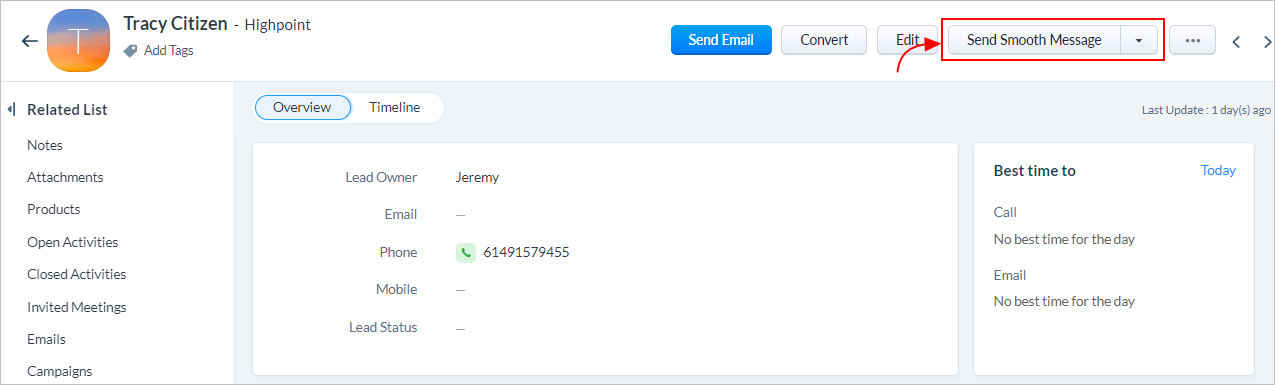Screen dimensions: 1275x385
Task: Collapse the Related List sidebar
Action: click(11, 109)
